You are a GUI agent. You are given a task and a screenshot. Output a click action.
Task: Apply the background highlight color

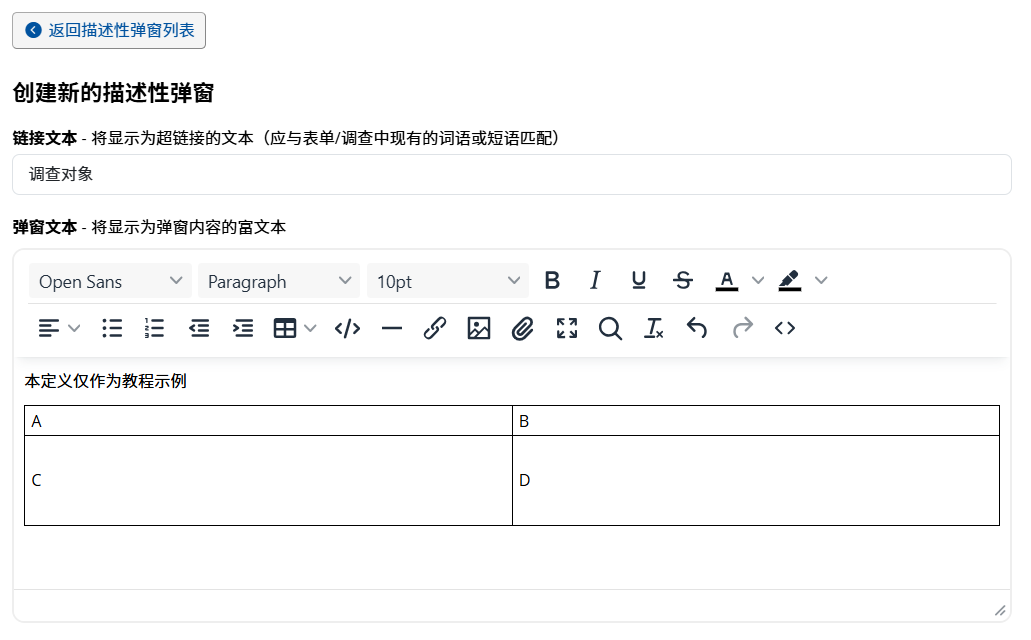790,281
